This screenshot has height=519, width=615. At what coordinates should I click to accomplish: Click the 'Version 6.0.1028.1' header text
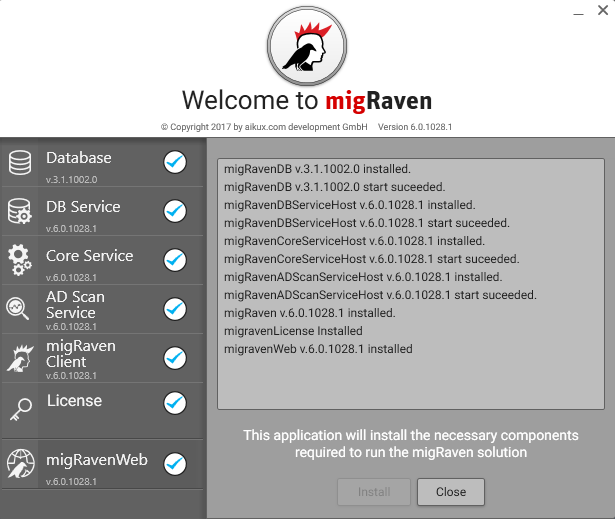[x=415, y=127]
